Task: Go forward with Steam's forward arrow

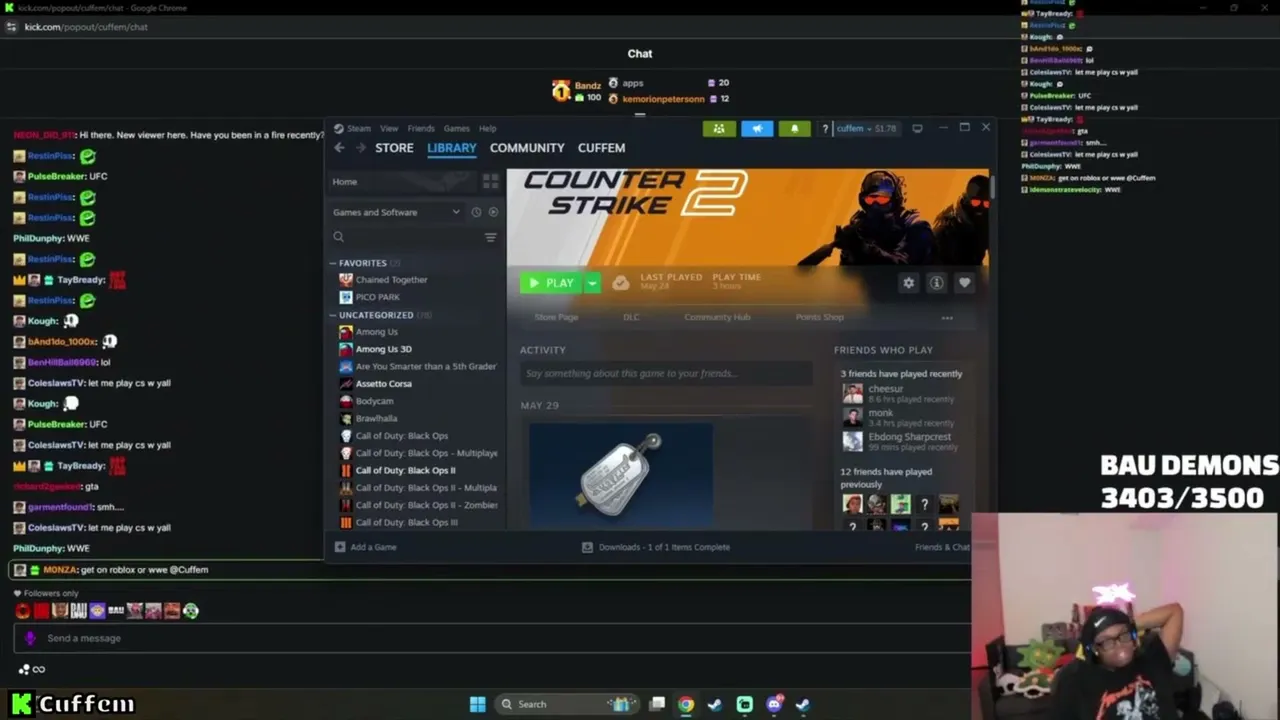Action: [361, 148]
